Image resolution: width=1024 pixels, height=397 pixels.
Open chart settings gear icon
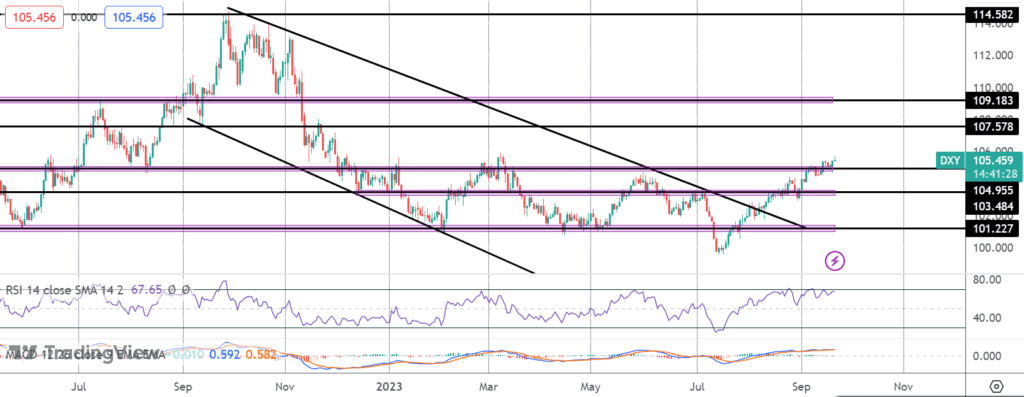click(x=996, y=386)
